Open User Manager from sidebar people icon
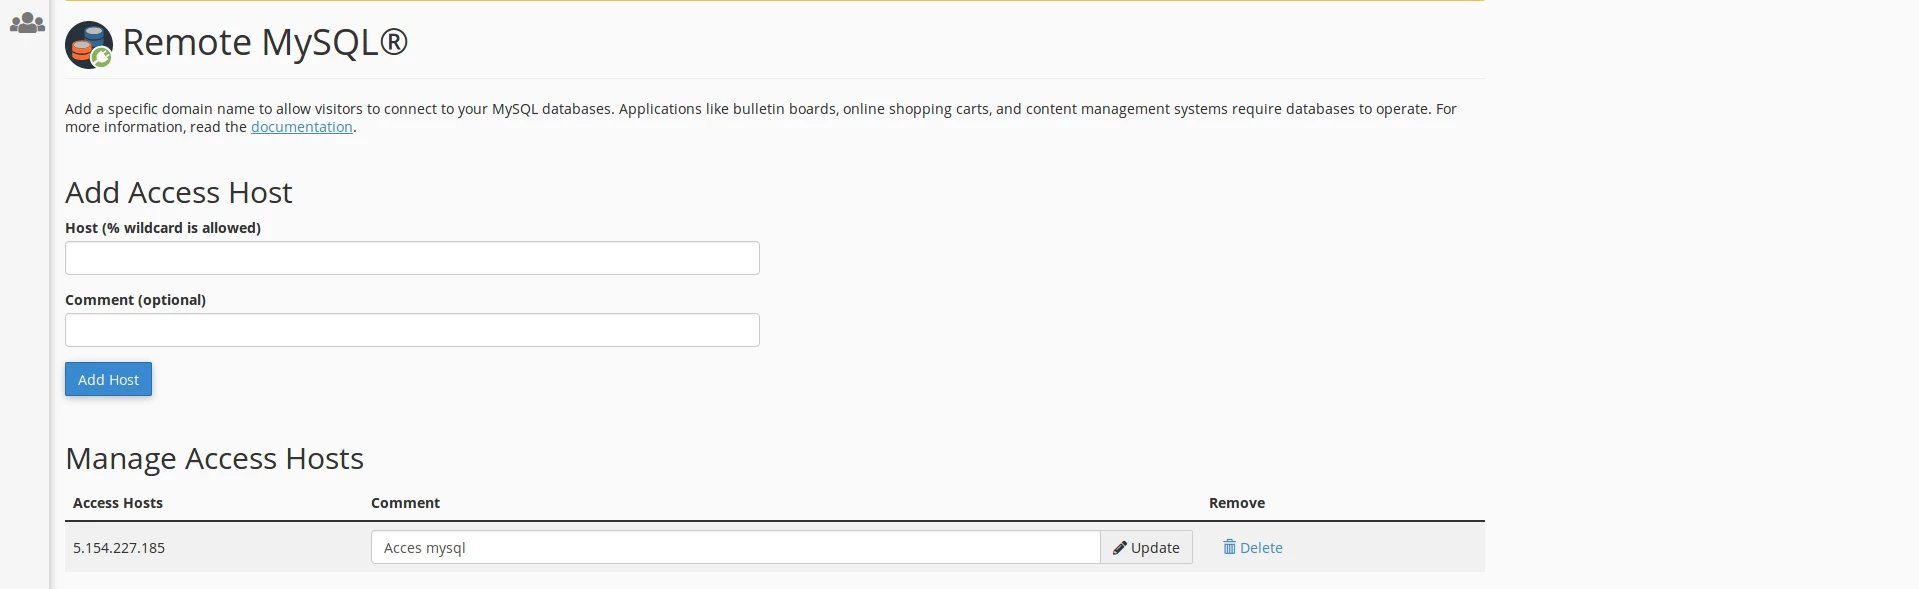 tap(27, 23)
